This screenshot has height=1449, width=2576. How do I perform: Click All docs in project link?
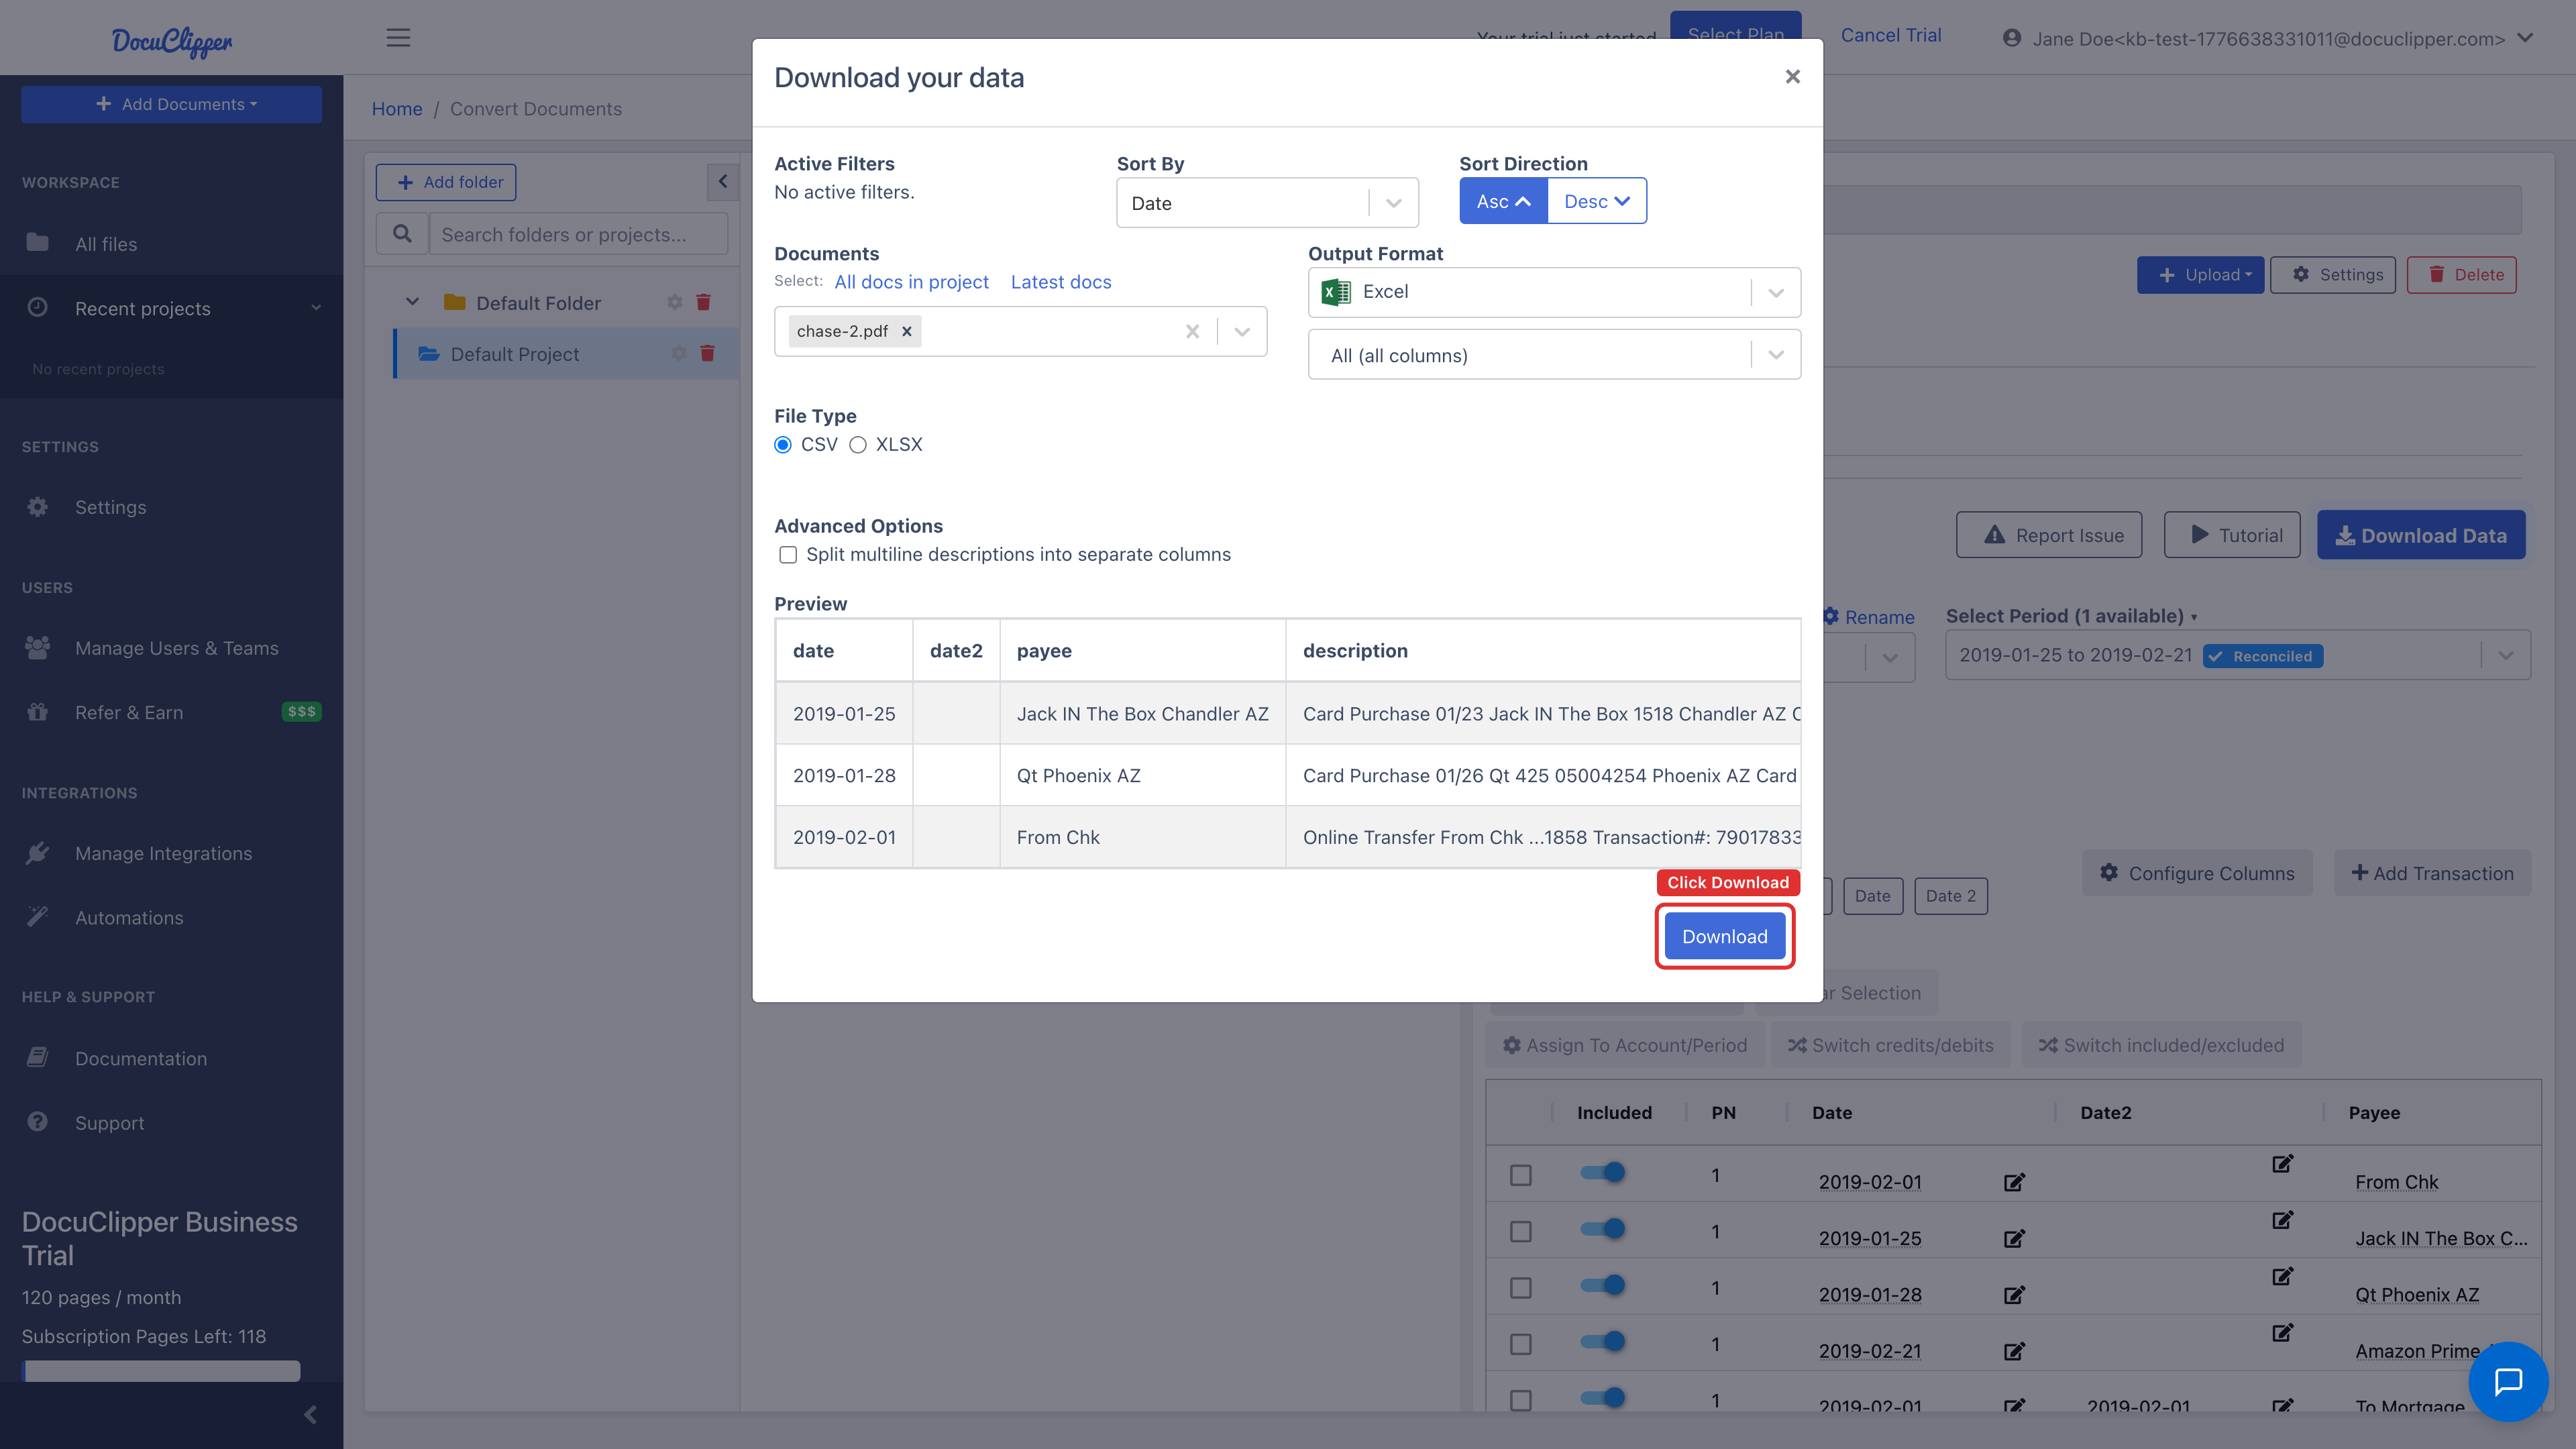click(911, 282)
